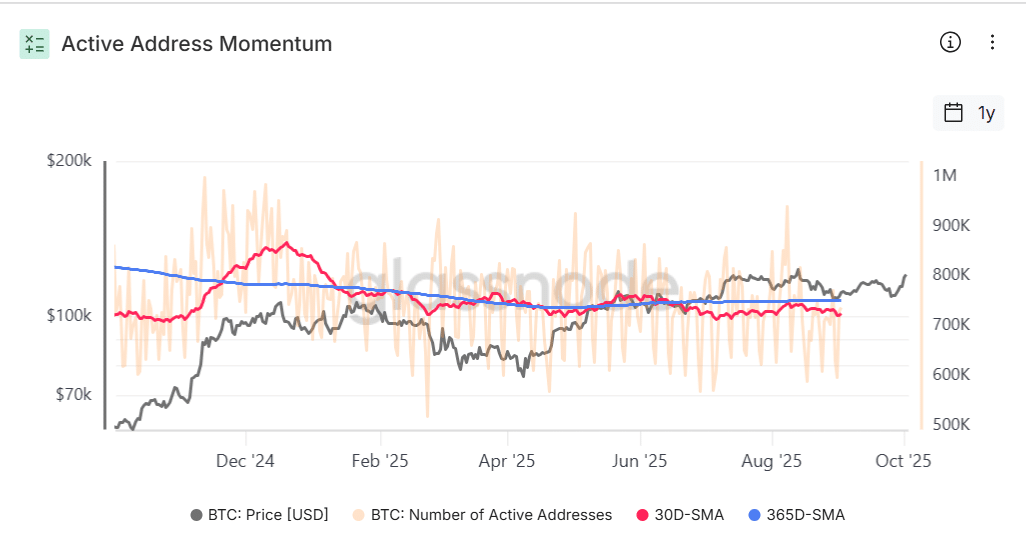Click the 1M active addresses axis label
1026x550 pixels.
click(945, 176)
